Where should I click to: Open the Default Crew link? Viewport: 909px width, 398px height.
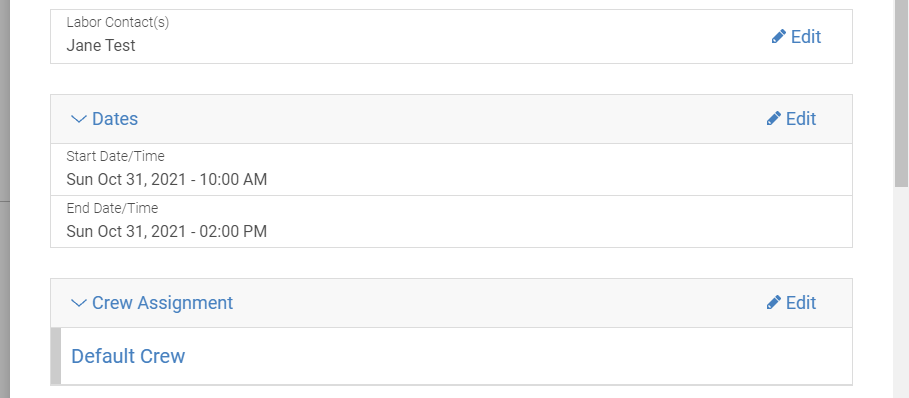tap(128, 356)
